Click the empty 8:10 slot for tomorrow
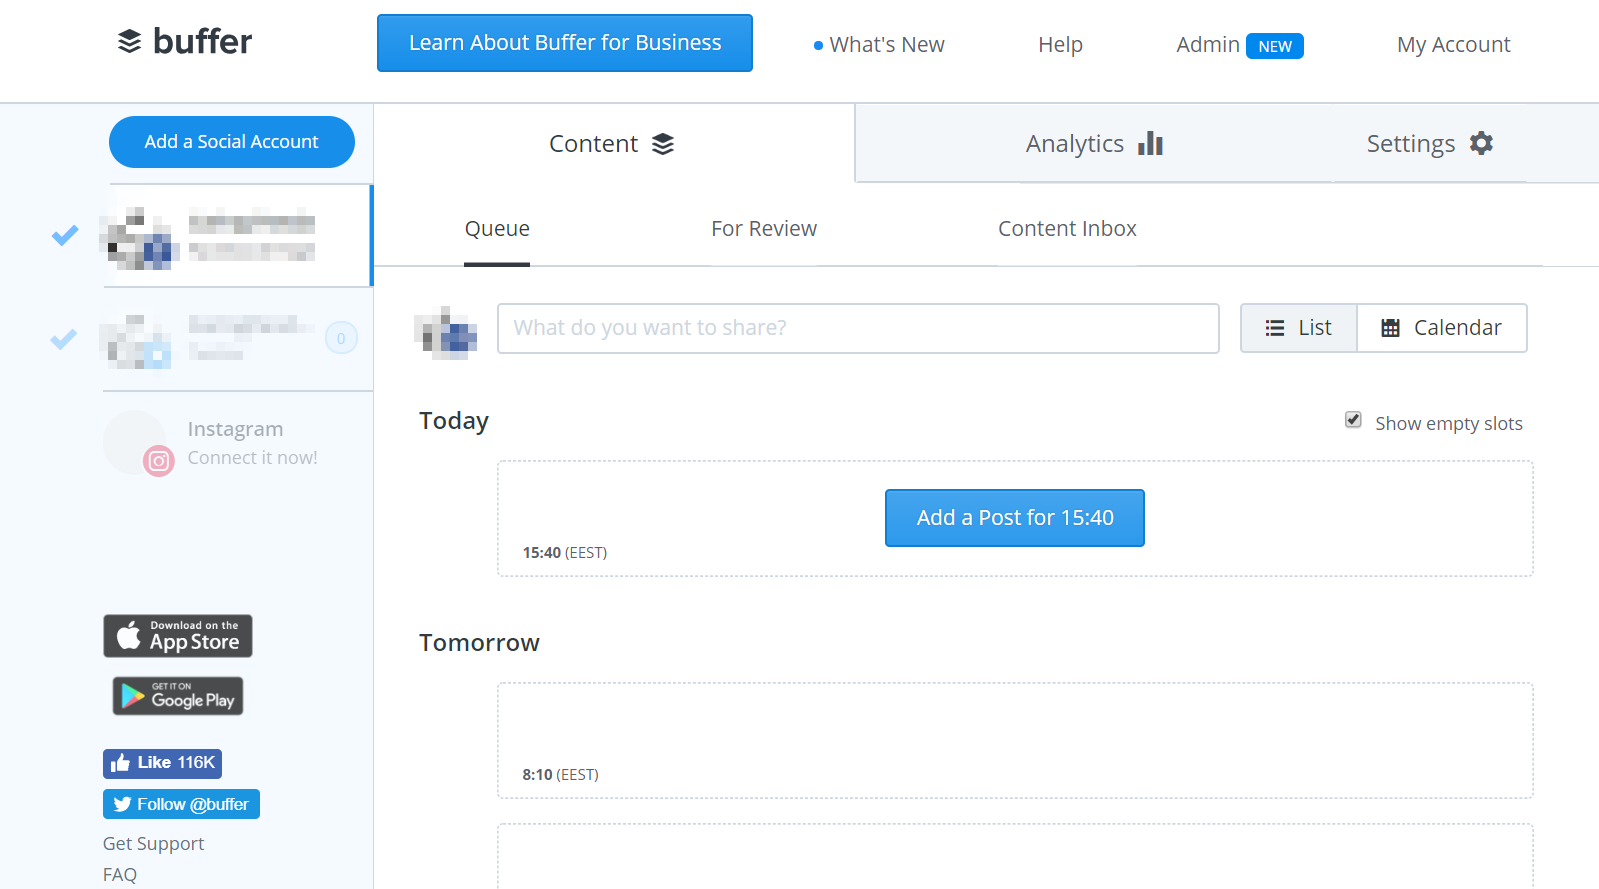The image size is (1599, 889). (1015, 740)
